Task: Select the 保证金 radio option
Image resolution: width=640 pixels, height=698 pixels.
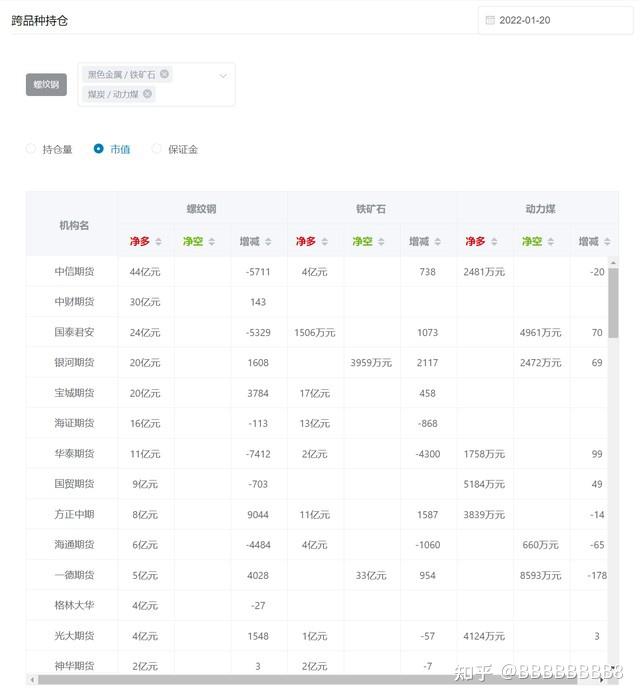Action: 157,149
